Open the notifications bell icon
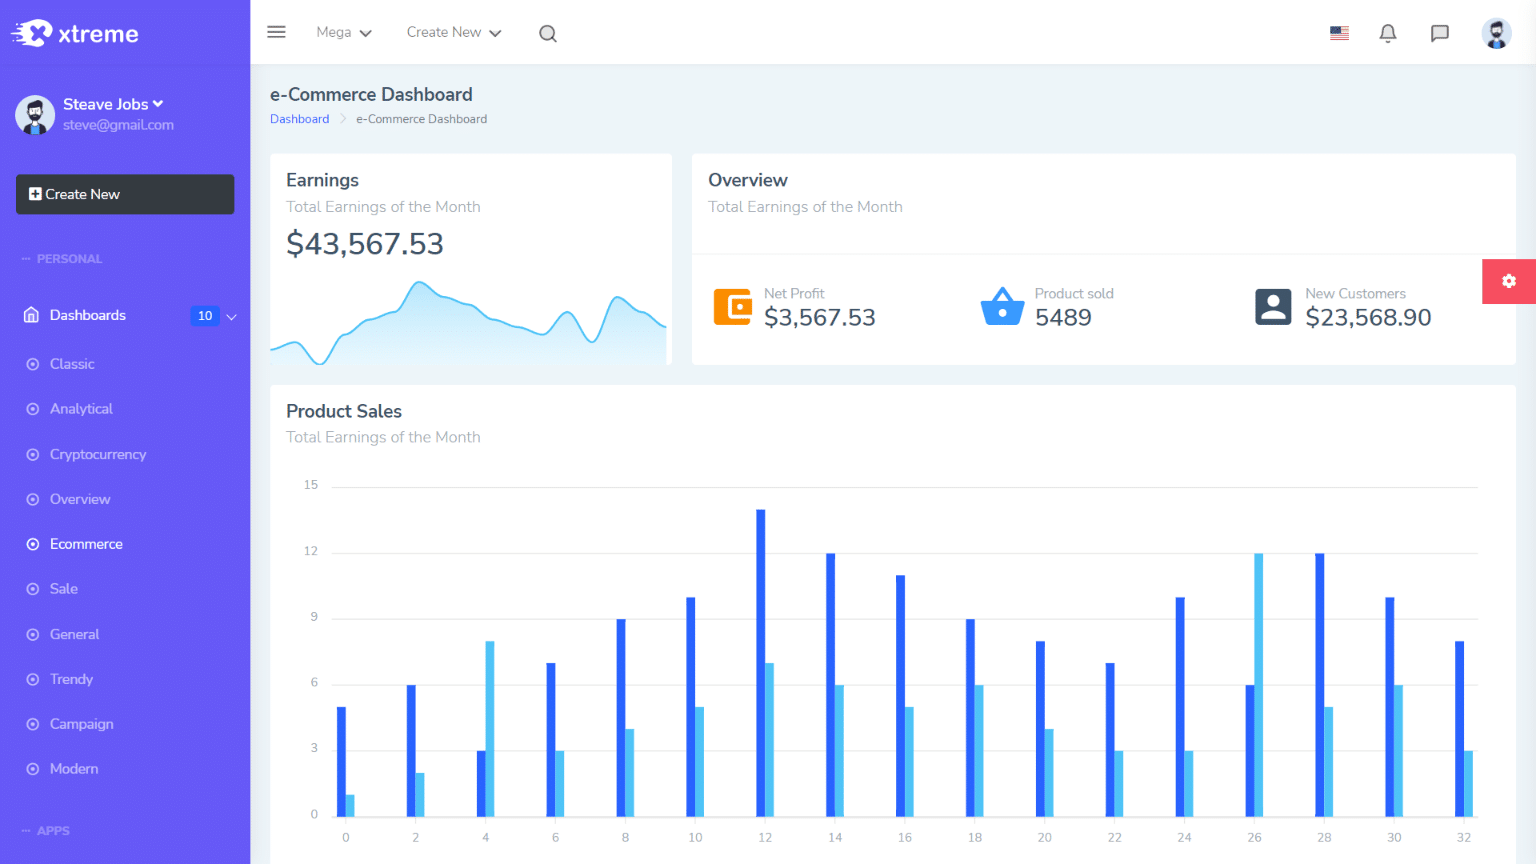 [x=1388, y=33]
